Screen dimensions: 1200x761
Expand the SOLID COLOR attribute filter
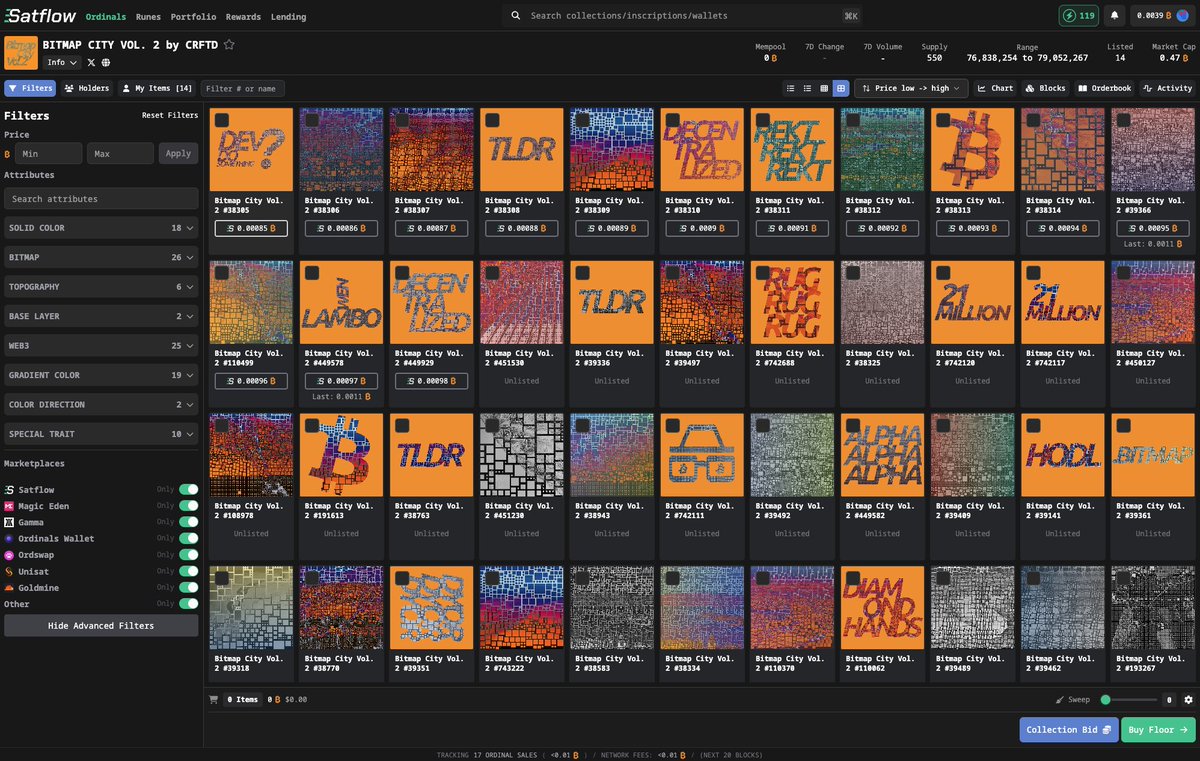click(x=101, y=228)
